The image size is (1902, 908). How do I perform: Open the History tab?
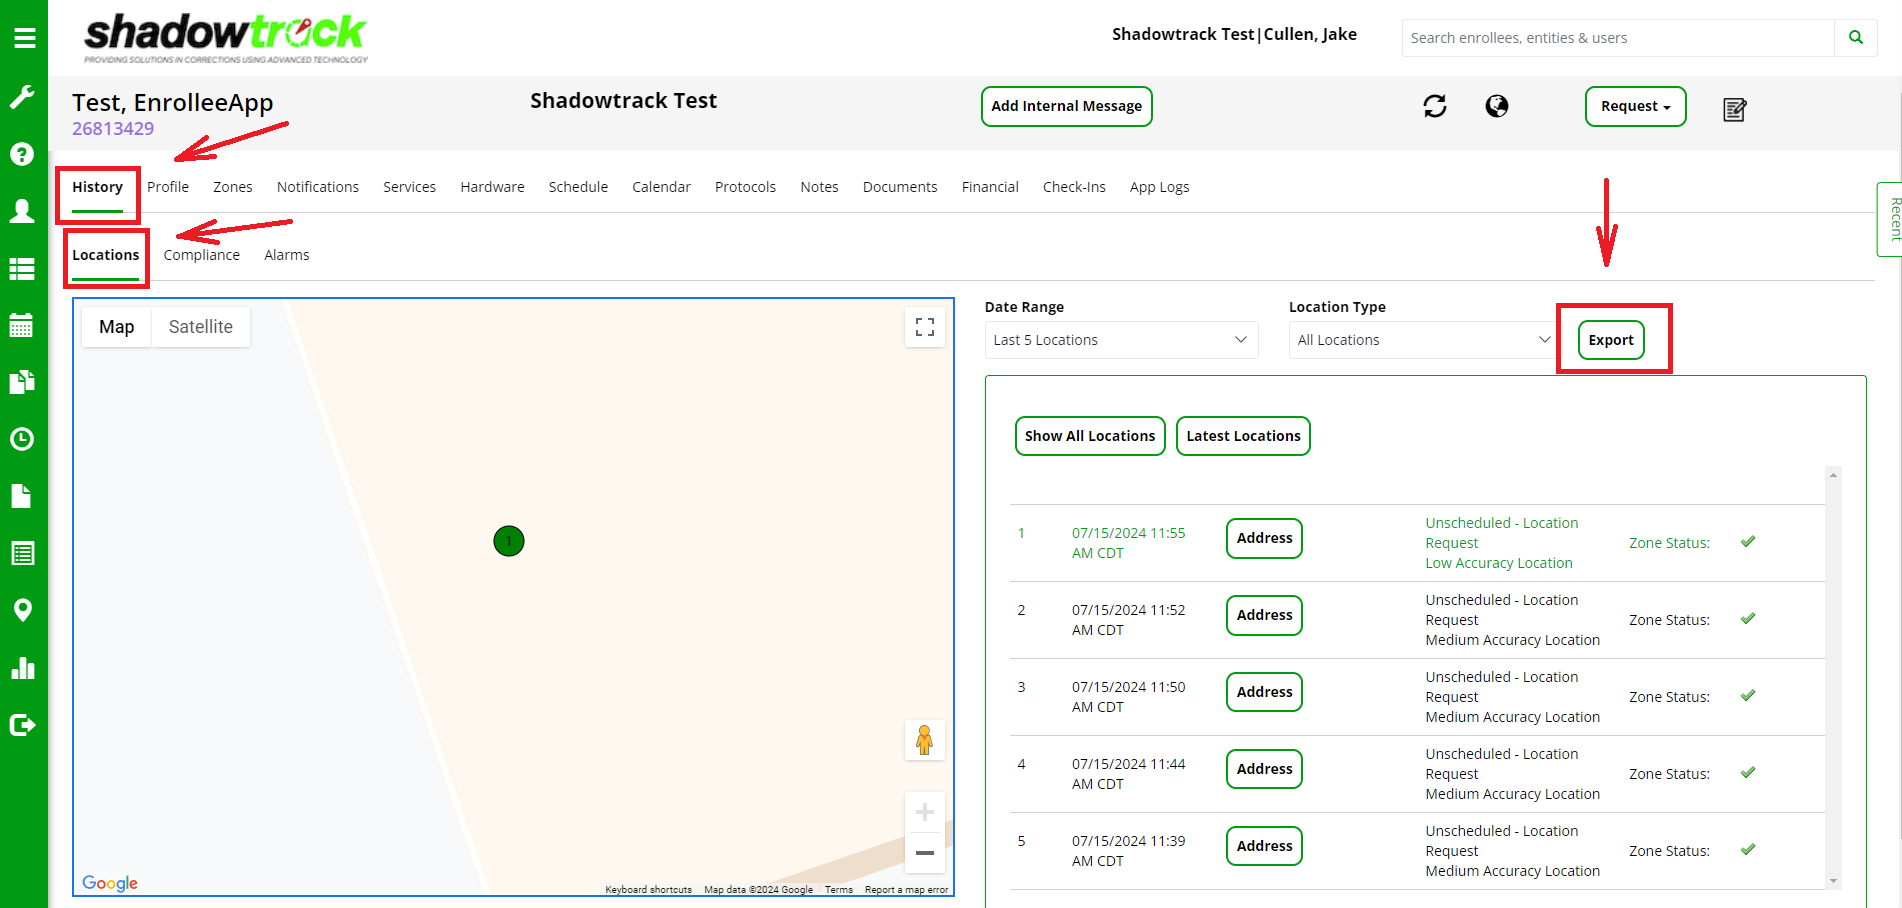(97, 187)
